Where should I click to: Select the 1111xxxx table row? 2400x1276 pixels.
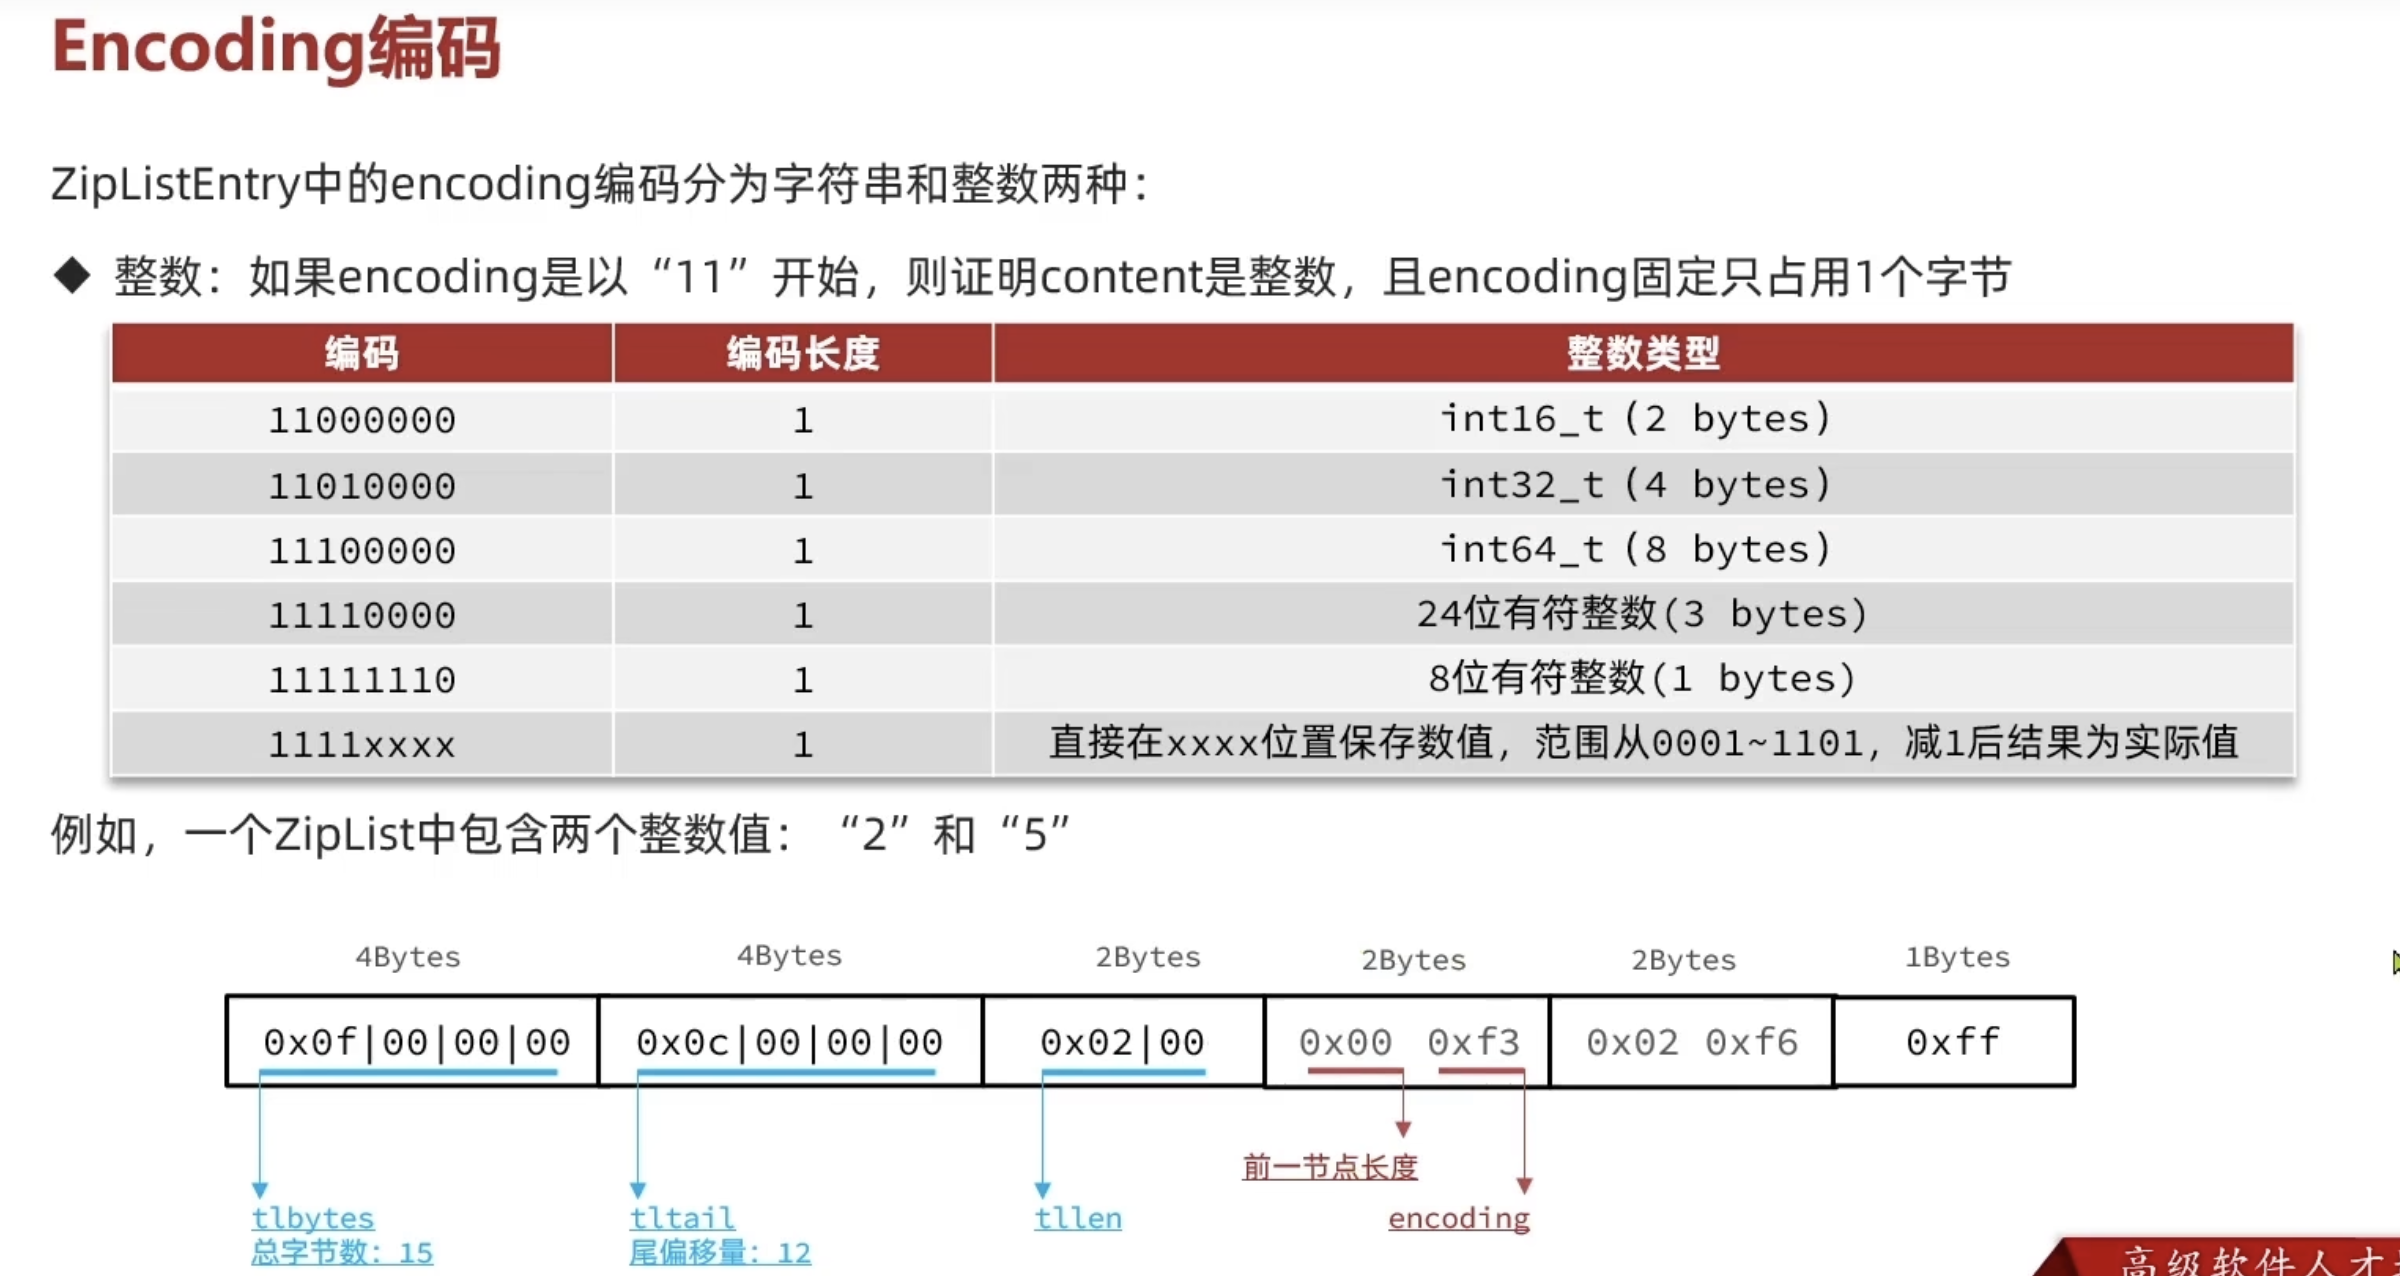coord(360,743)
